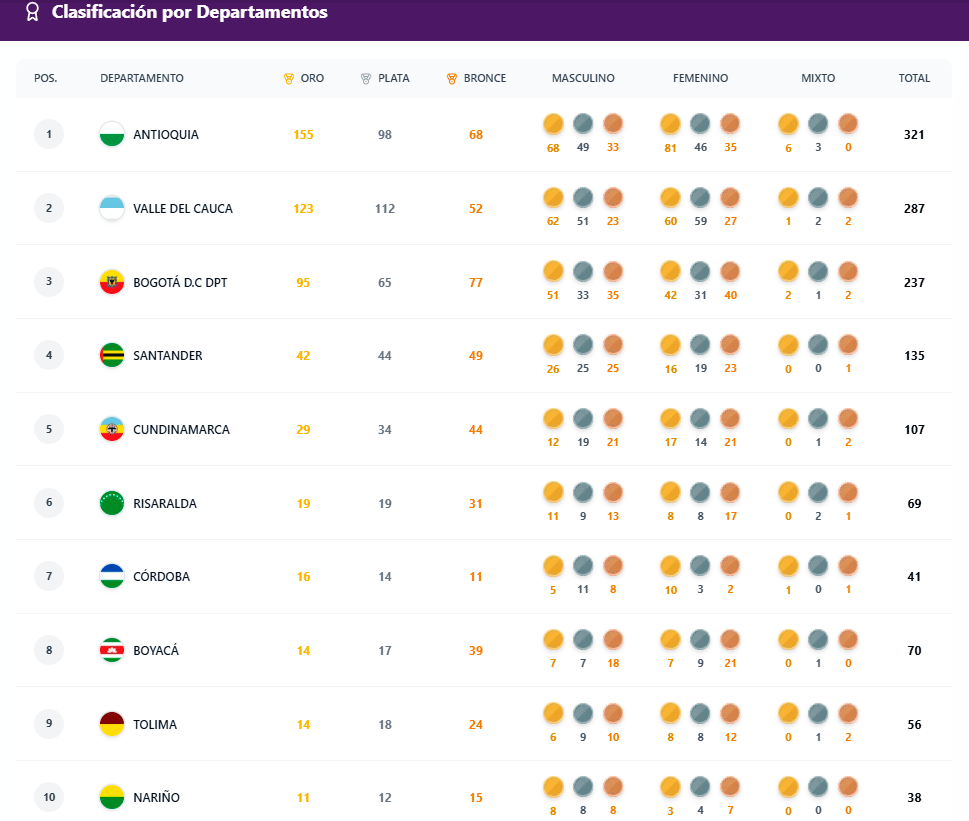Click the TOTAL column header
This screenshot has height=821, width=969.
[x=913, y=77]
